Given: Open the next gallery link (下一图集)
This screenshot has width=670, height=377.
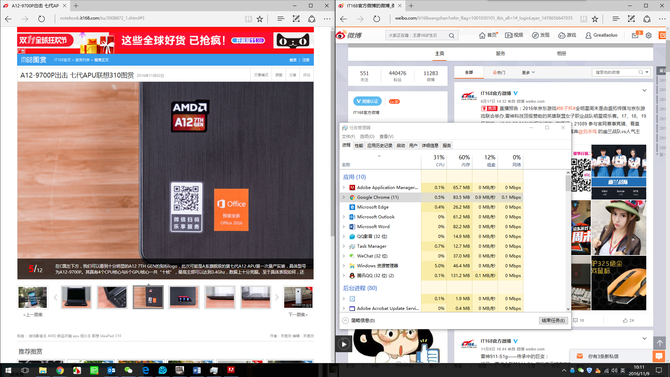Looking at the screenshot, I should click(298, 315).
